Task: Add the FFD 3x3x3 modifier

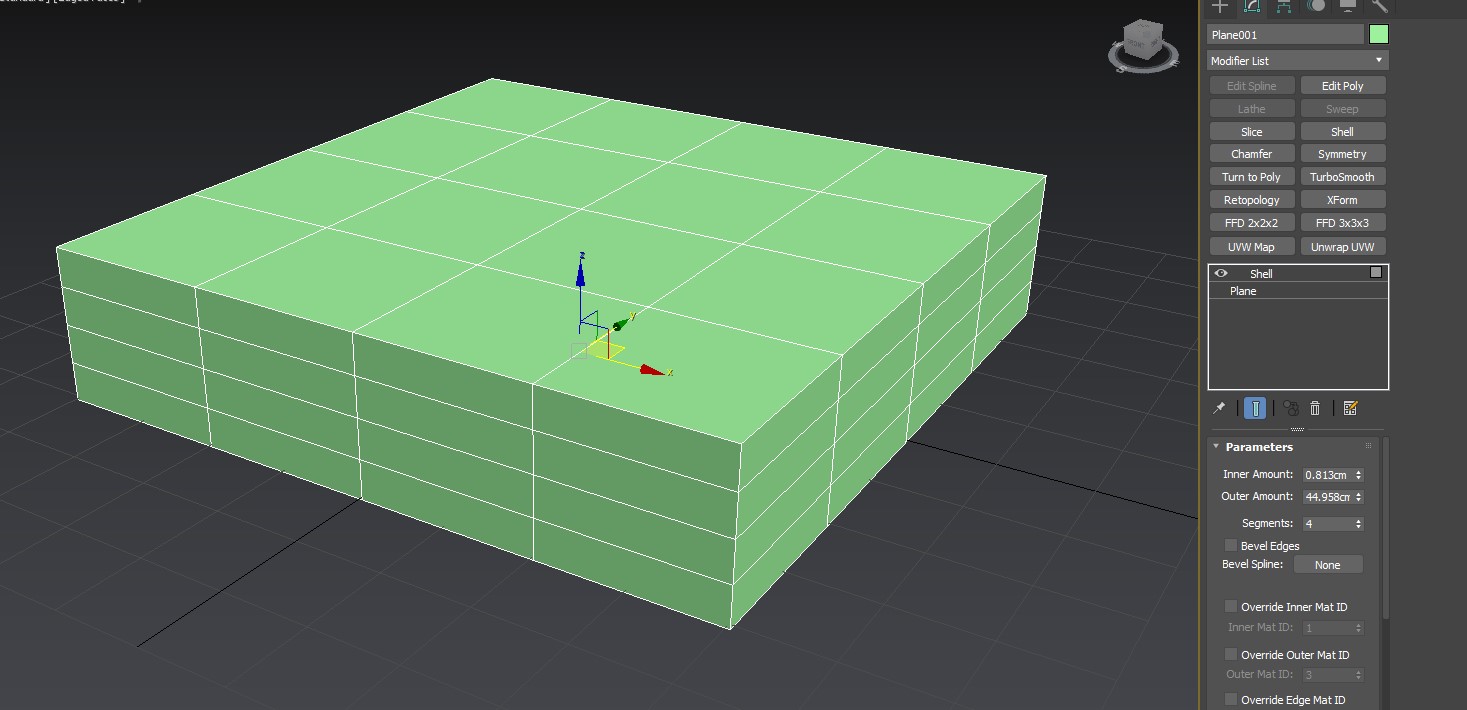Action: [1343, 223]
